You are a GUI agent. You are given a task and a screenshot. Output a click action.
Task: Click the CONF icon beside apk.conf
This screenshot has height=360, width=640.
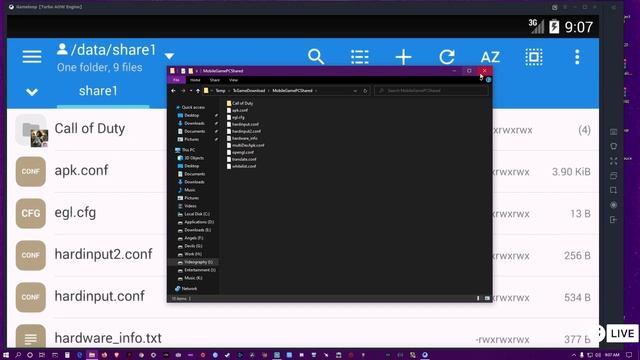pos(31,171)
